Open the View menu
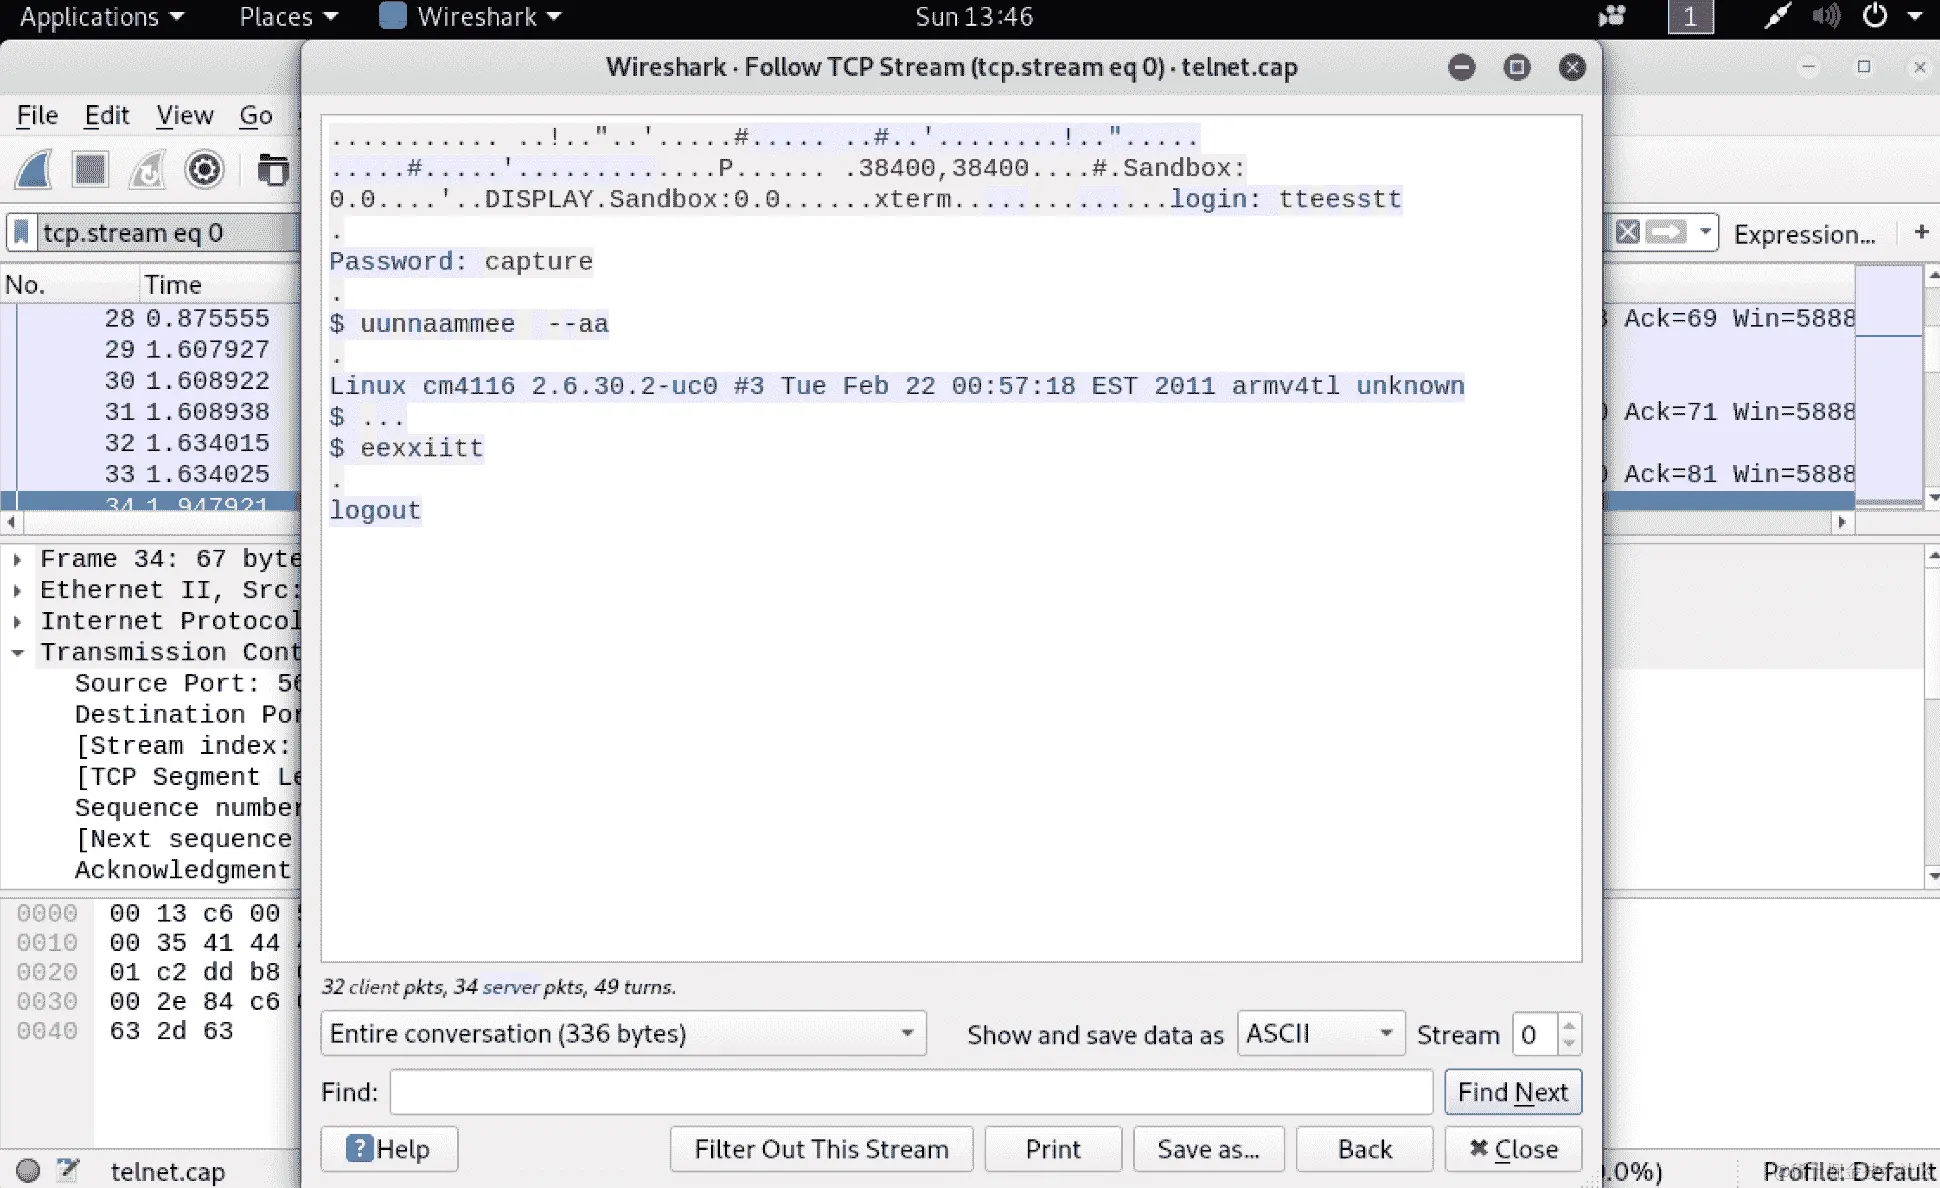The image size is (1940, 1188). click(184, 116)
